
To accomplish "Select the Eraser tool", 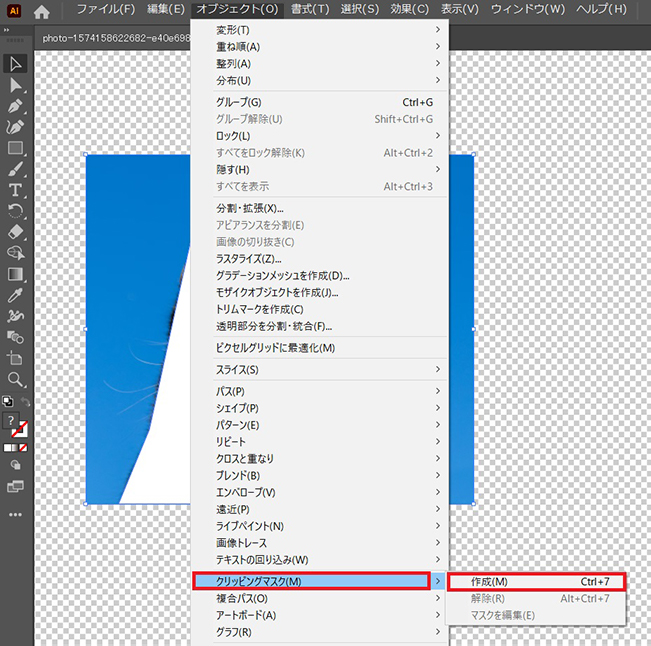I will pyautogui.click(x=15, y=232).
